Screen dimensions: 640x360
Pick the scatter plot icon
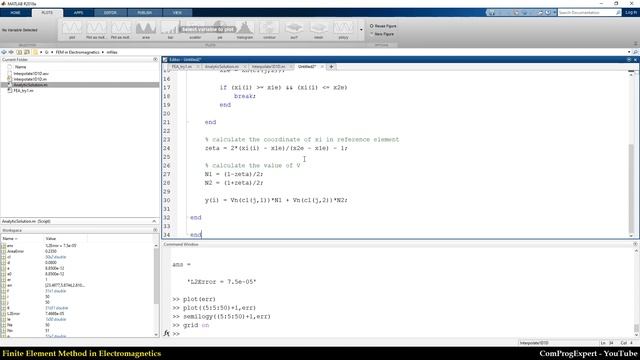tap(195, 30)
